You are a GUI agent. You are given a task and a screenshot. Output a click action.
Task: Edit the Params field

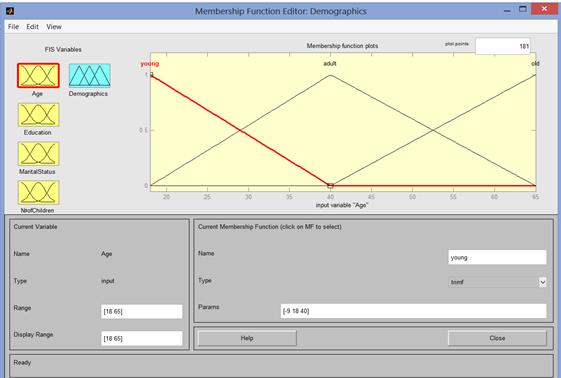pos(414,311)
